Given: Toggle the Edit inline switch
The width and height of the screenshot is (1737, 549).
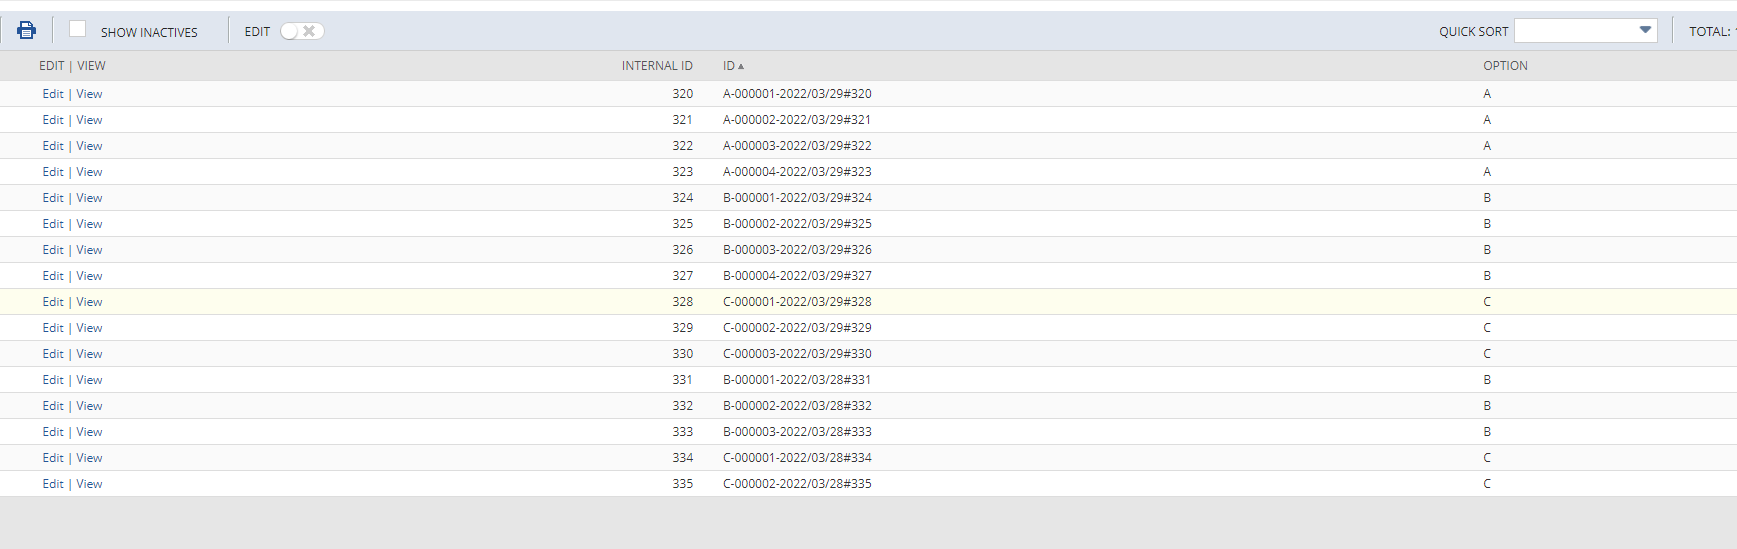Looking at the screenshot, I should pos(302,31).
